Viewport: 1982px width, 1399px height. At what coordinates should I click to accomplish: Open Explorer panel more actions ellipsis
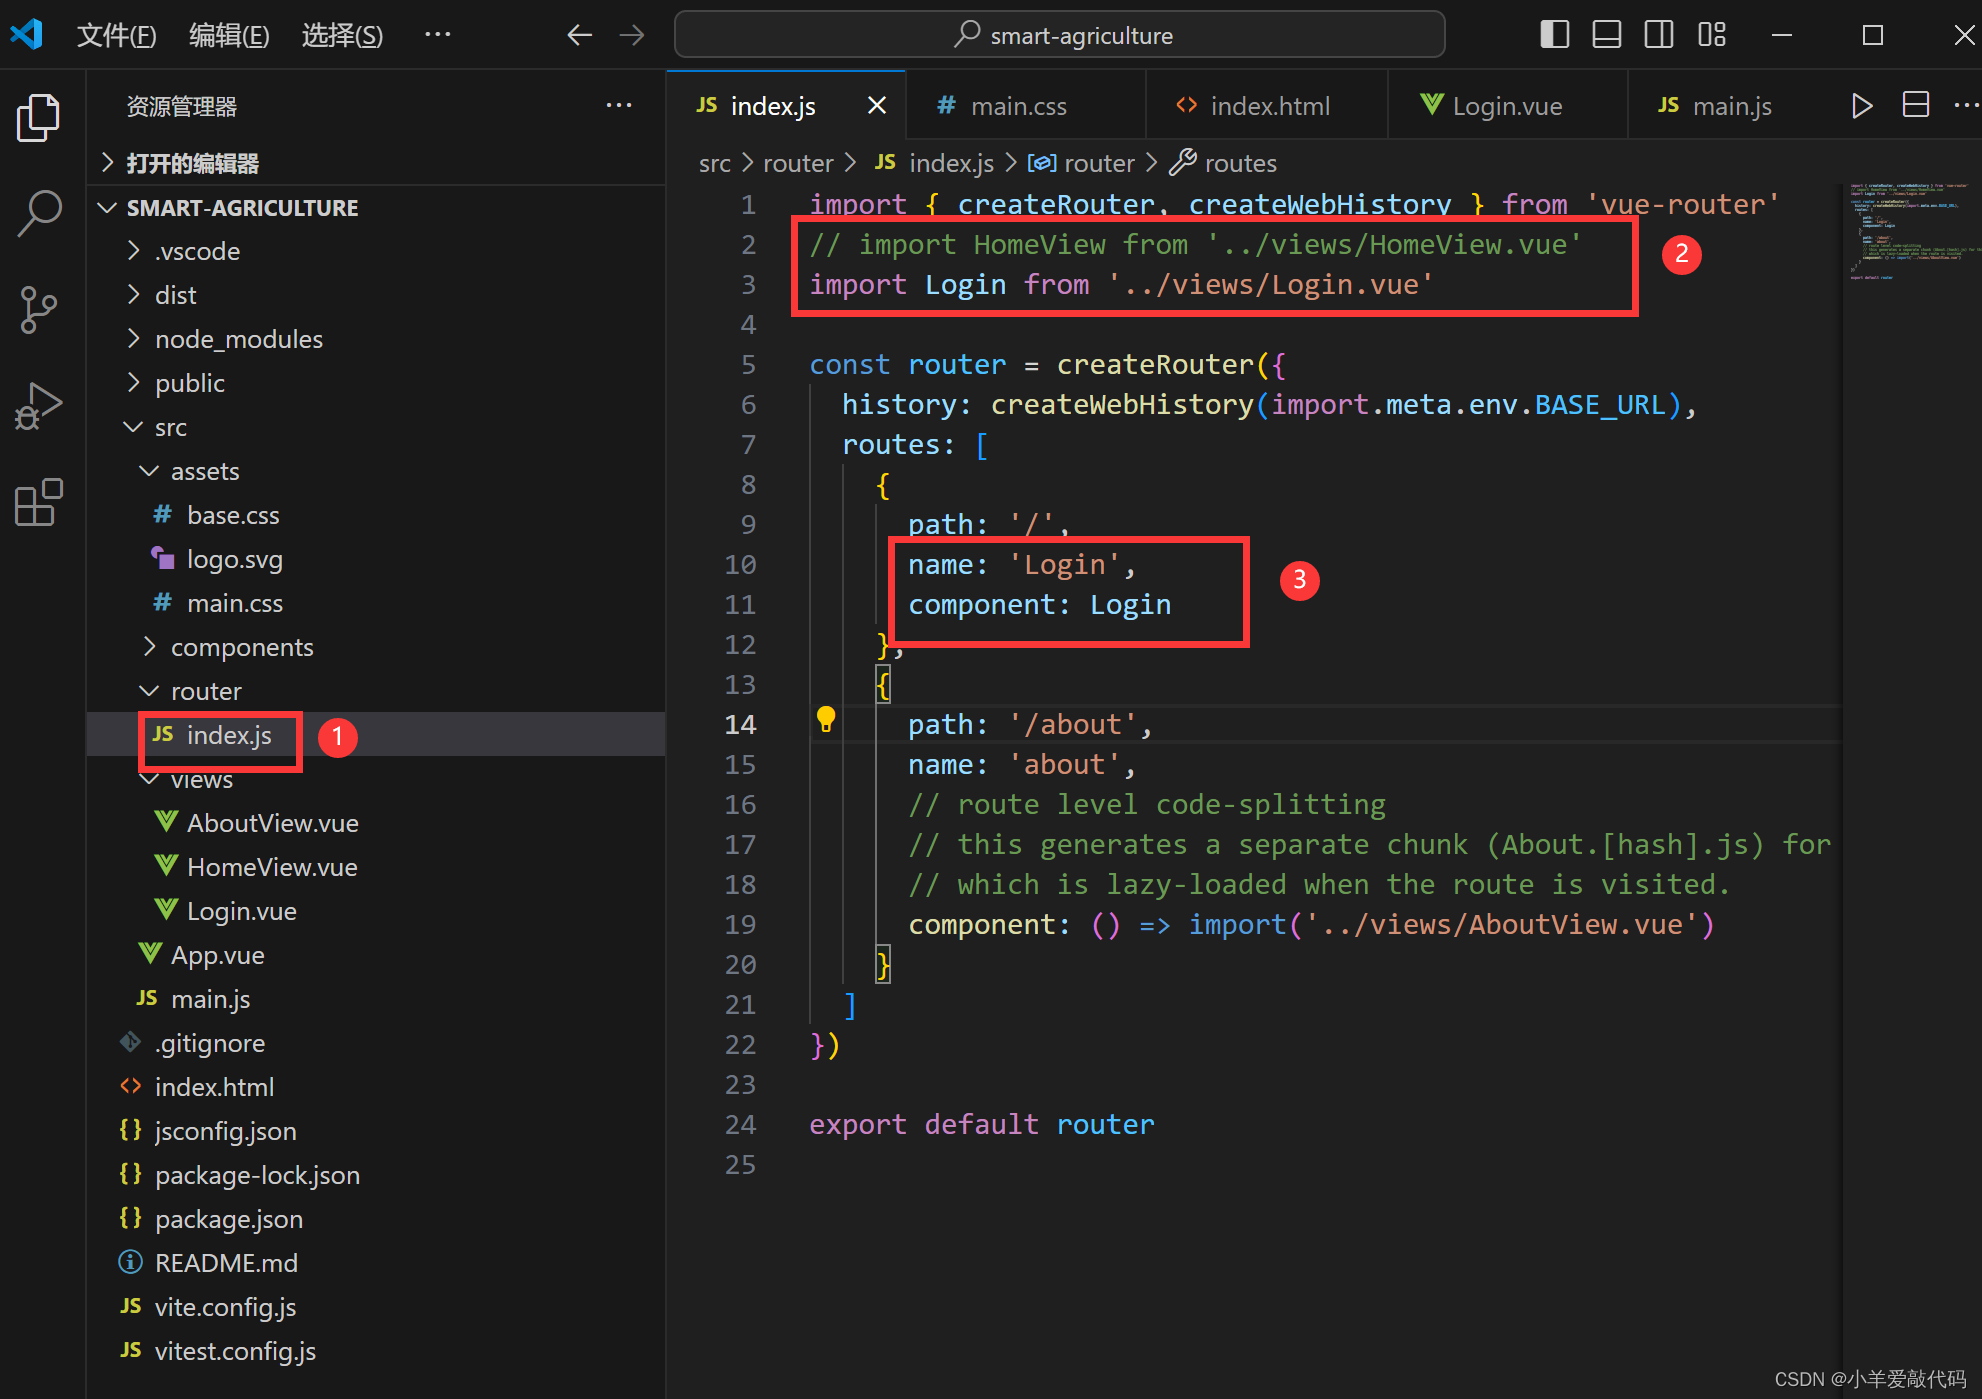[619, 105]
